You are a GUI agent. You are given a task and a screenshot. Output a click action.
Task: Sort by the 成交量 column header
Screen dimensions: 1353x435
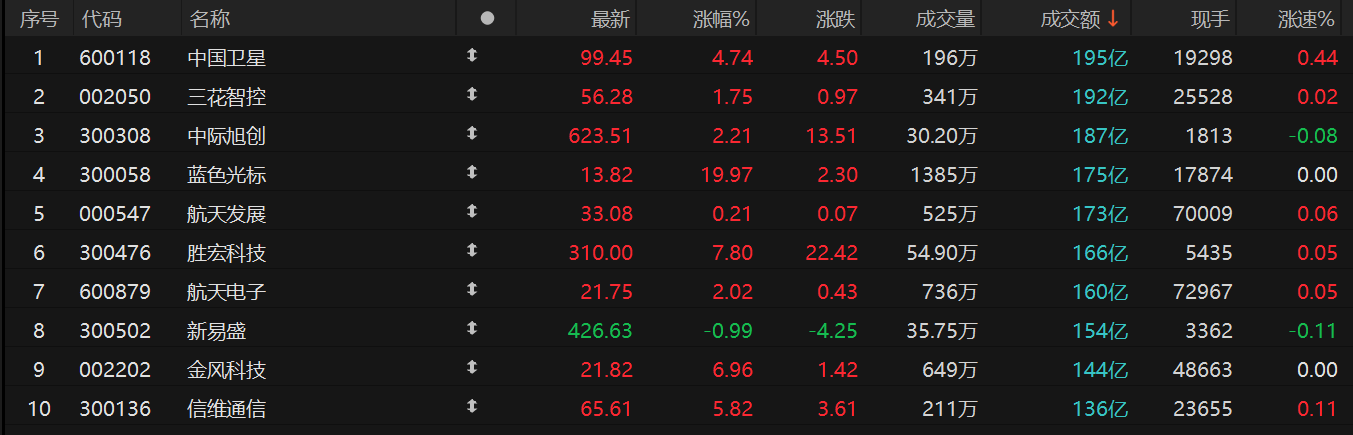(946, 18)
